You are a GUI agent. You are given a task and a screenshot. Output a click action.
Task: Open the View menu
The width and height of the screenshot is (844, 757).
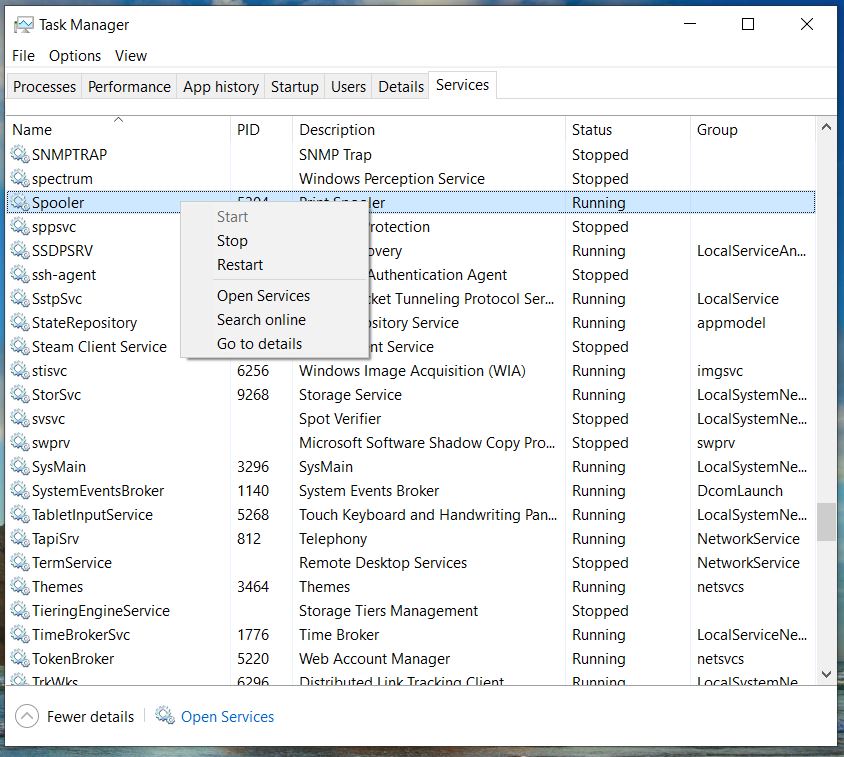pyautogui.click(x=131, y=56)
